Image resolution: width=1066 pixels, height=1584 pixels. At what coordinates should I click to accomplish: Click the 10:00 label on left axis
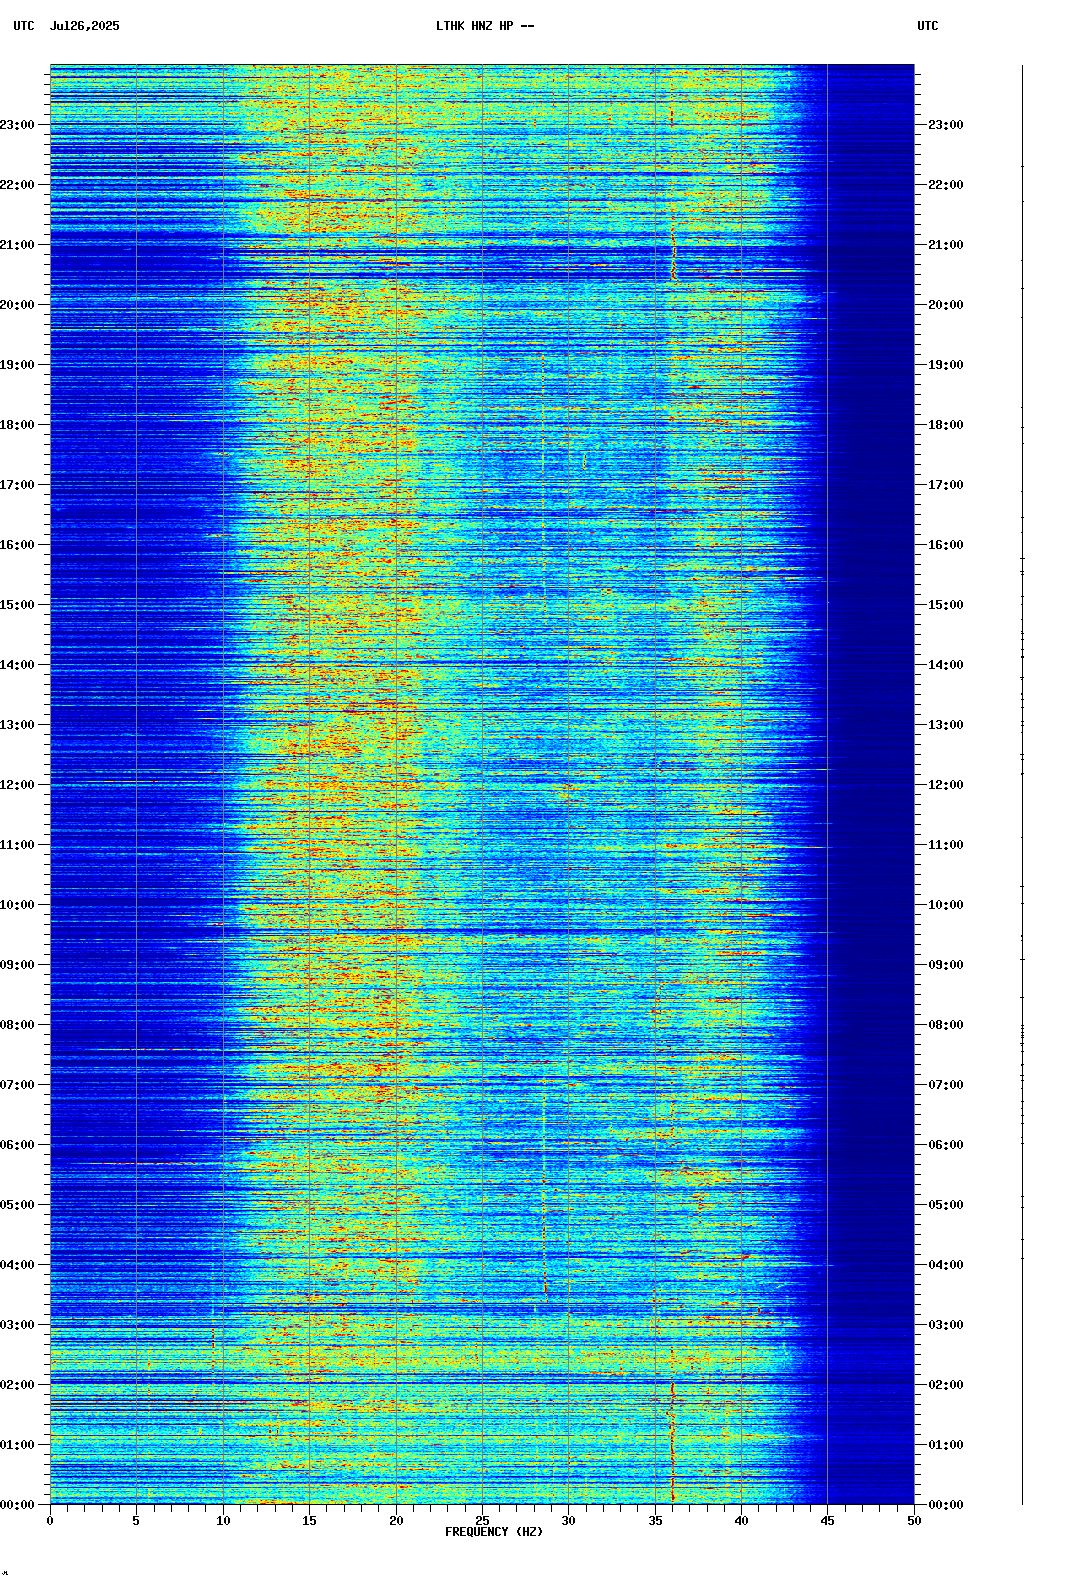pyautogui.click(x=17, y=905)
